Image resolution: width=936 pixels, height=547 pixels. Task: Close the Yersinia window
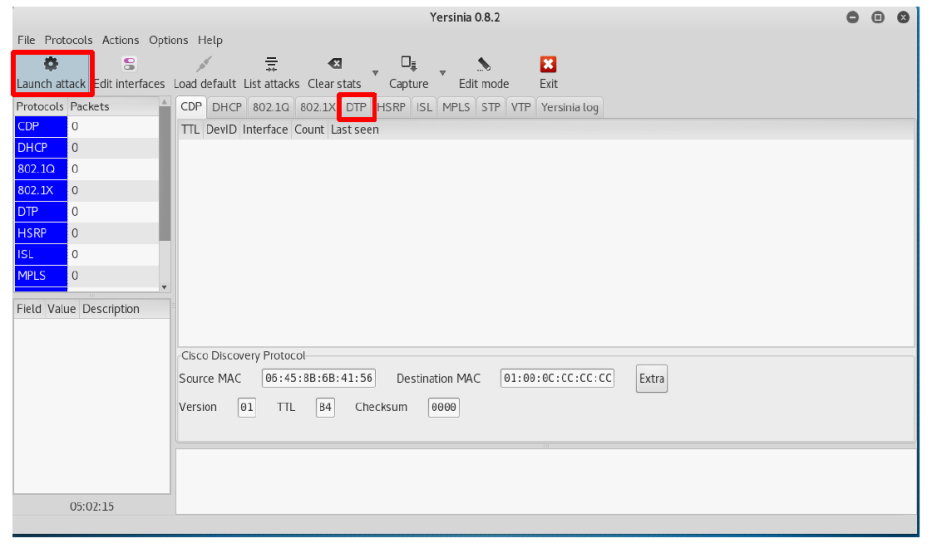coord(903,17)
